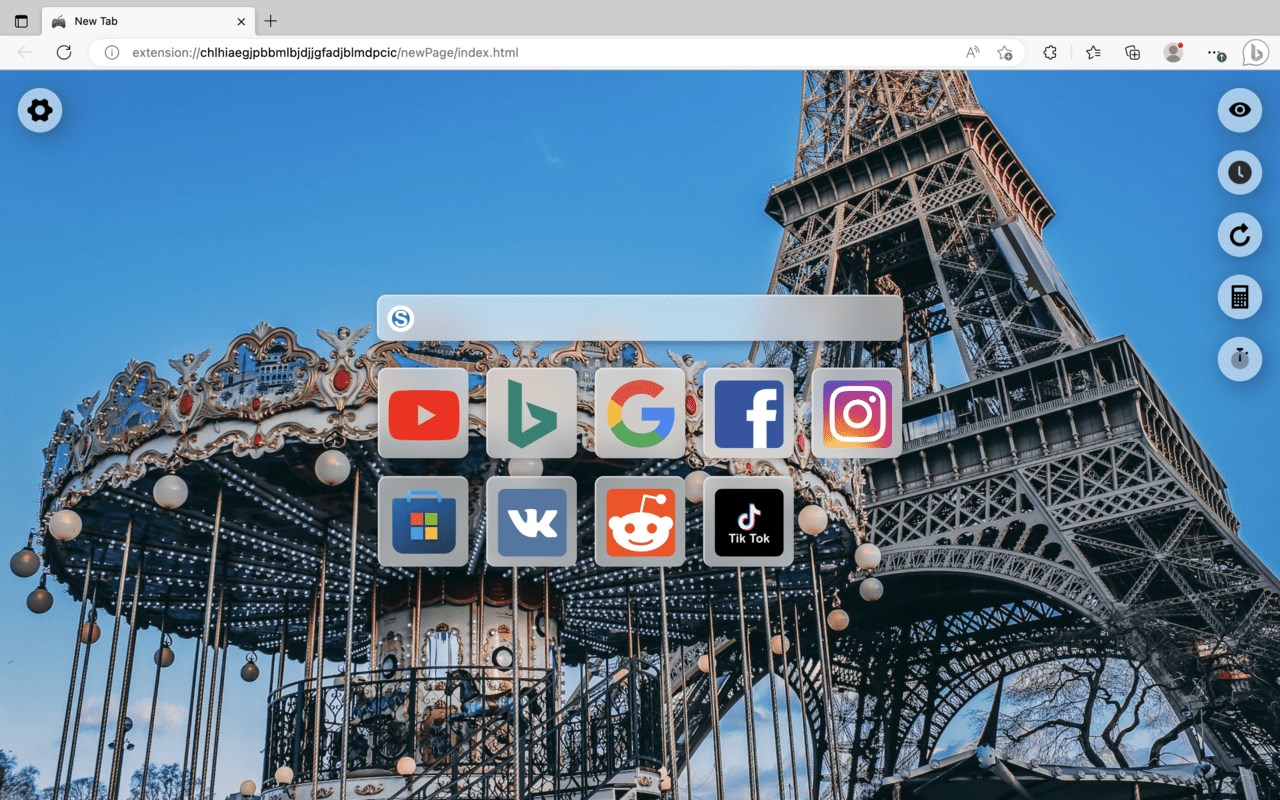1280x800 pixels.
Task: Open the Favorites list
Action: coord(1093,52)
